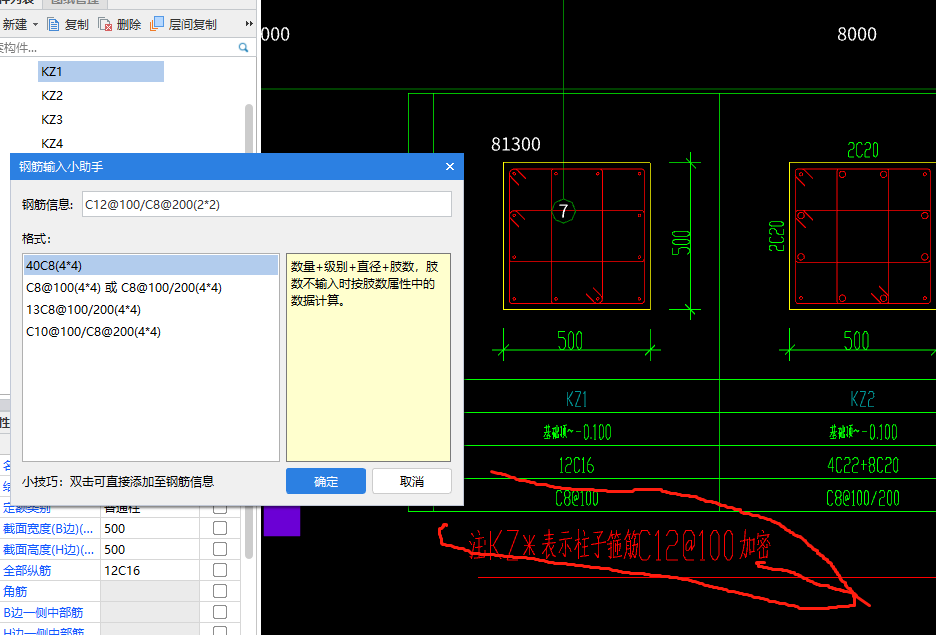936x635 pixels.
Task: Expand the toolbar overflow chevron
Action: 249,24
